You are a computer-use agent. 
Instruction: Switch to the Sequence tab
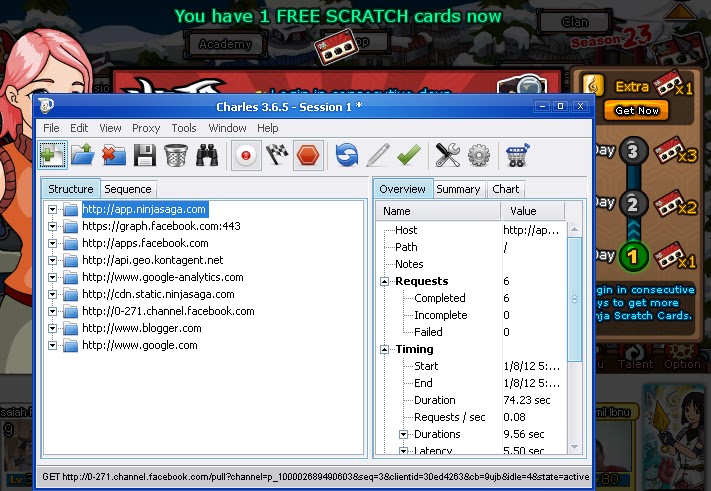[128, 189]
